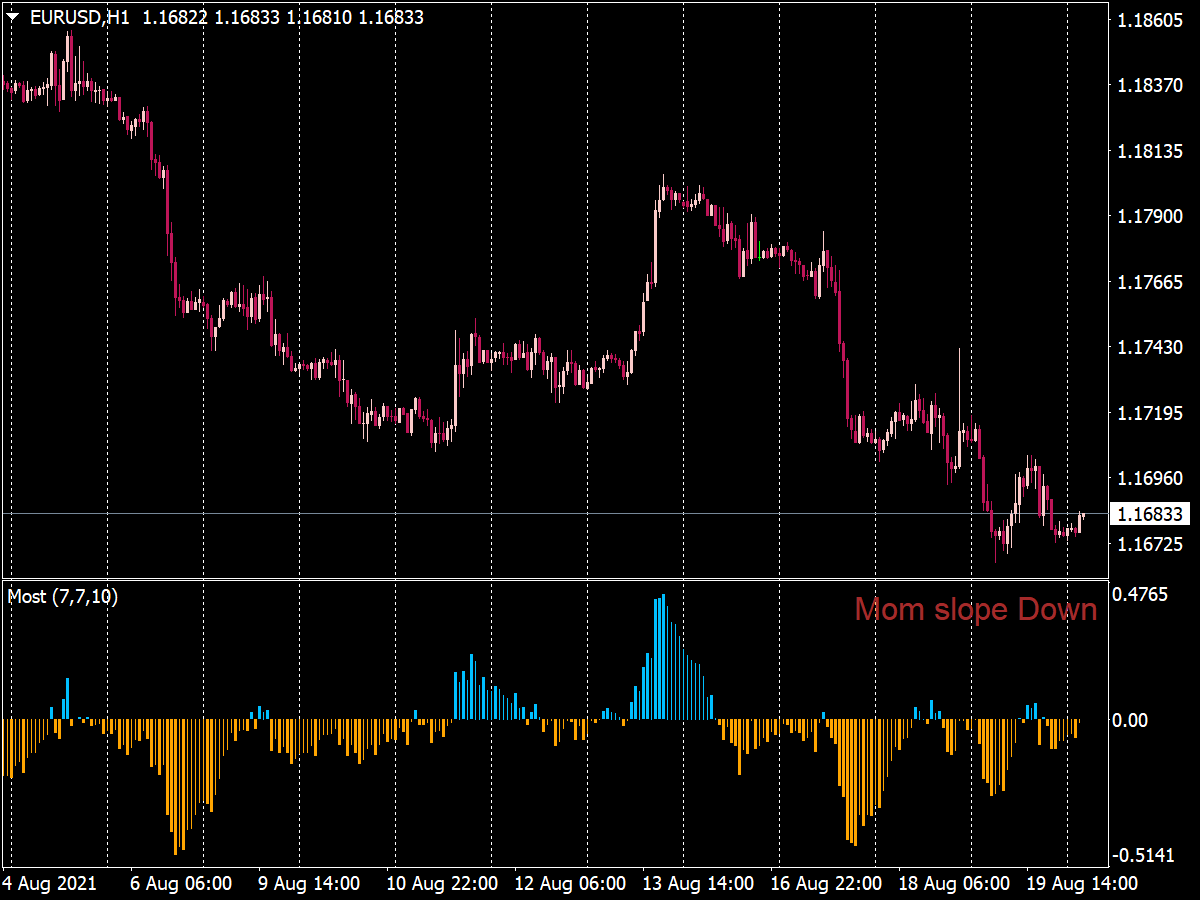
Task: Select the 19 Aug 14:00 time label
Action: 1083,884
